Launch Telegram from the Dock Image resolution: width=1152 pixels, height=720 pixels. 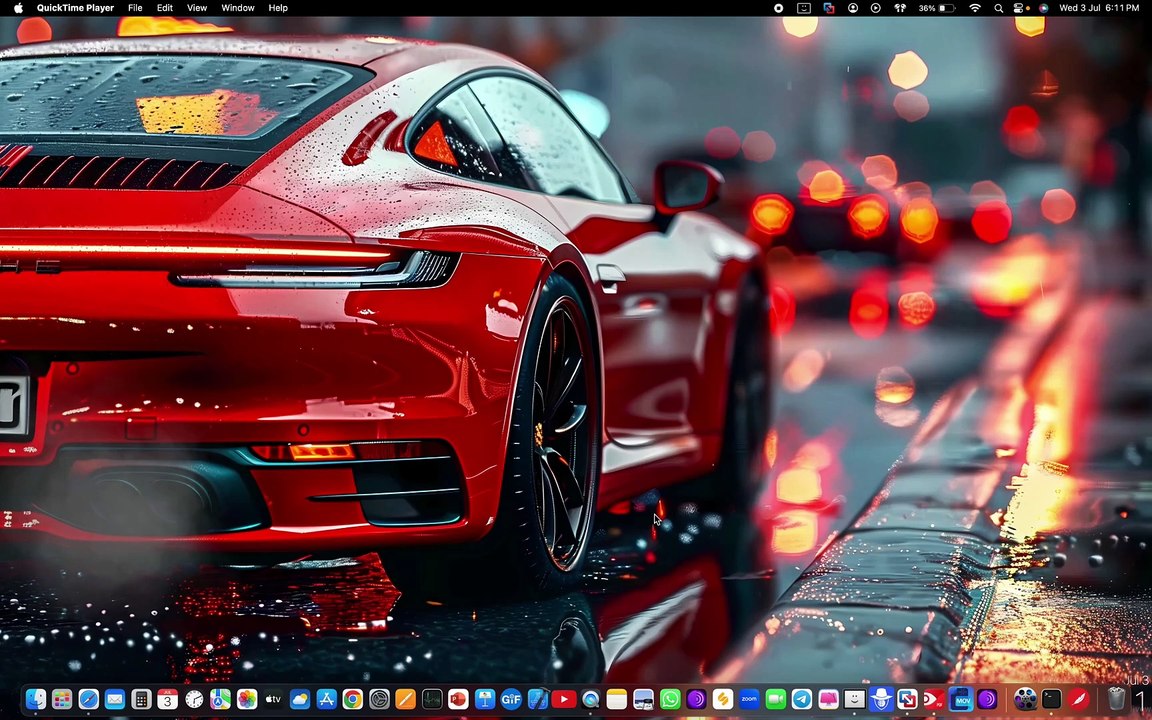802,699
